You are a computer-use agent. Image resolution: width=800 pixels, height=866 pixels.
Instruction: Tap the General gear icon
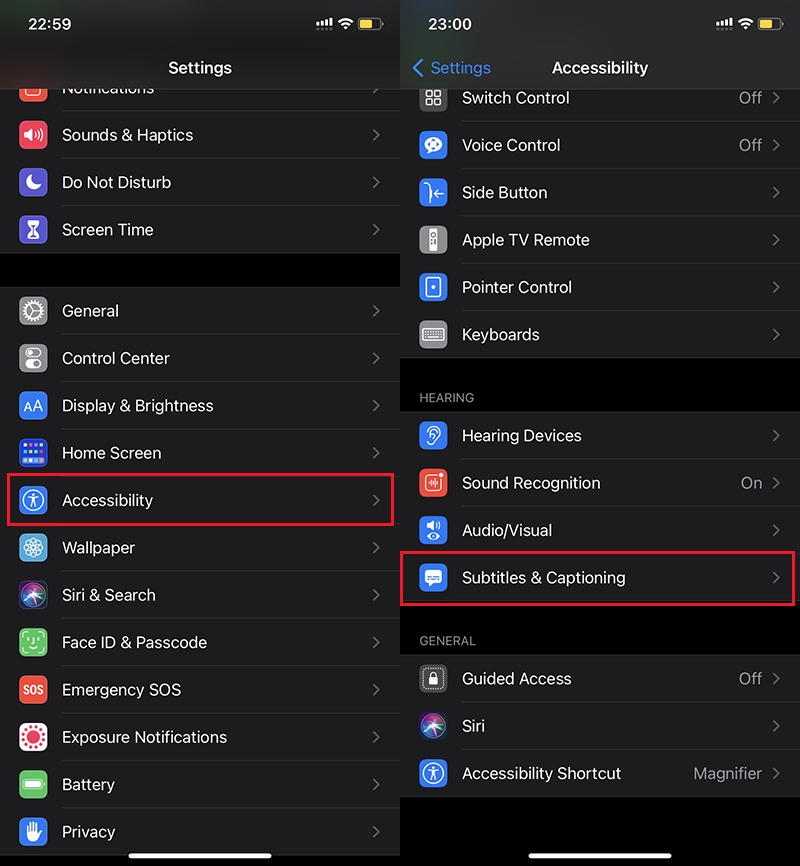(33, 311)
